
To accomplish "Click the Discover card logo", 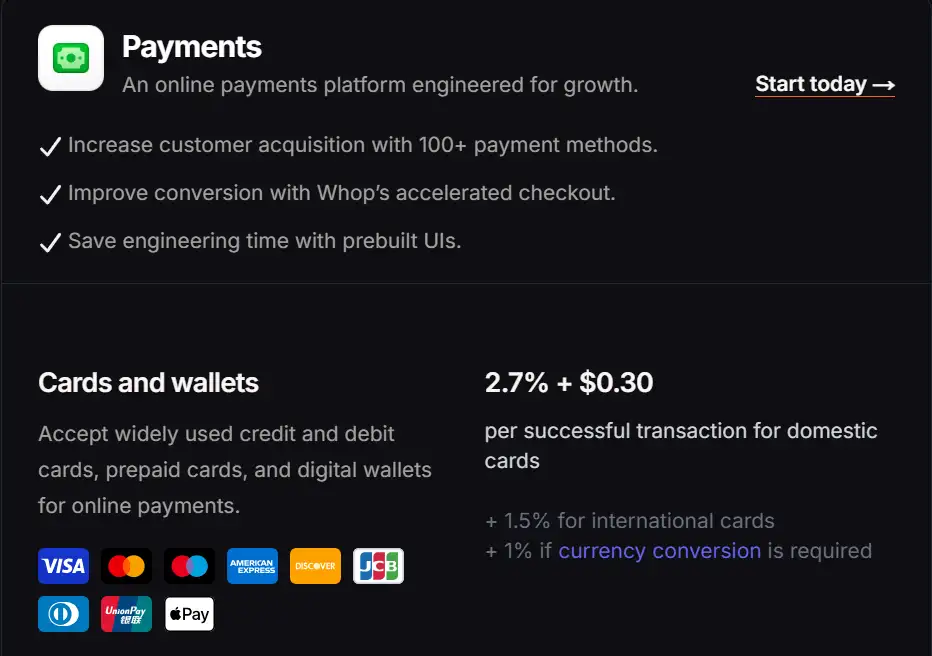I will pos(315,566).
